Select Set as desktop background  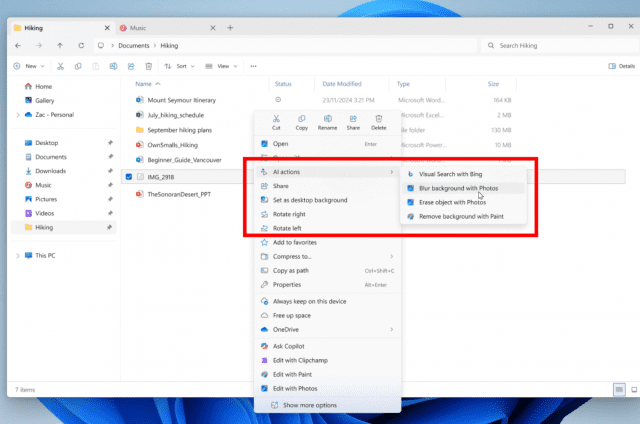(327, 200)
